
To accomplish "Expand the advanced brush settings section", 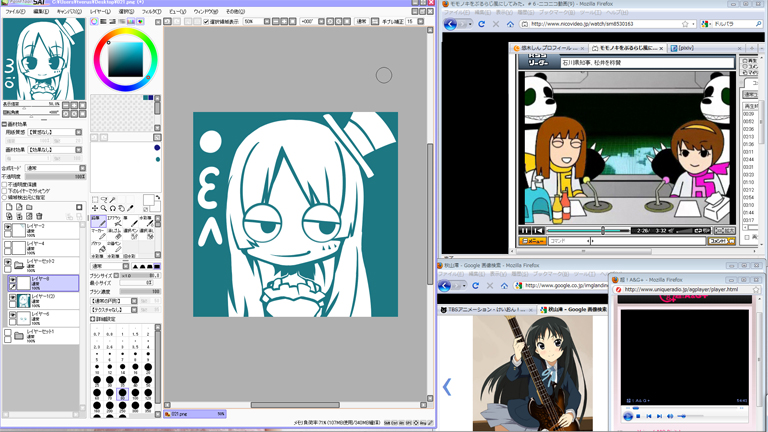I will pos(93,319).
